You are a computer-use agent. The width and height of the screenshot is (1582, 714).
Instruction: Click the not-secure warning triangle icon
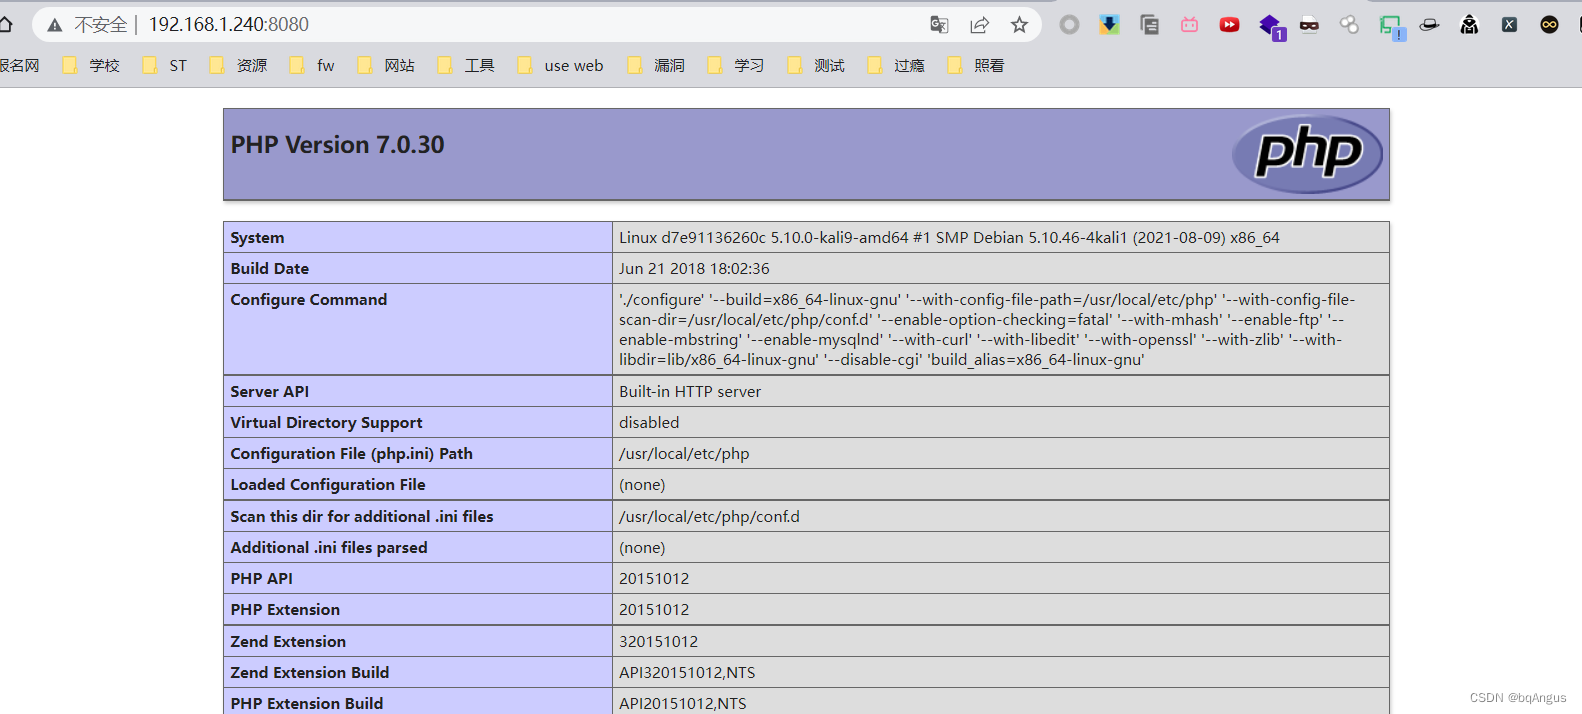click(55, 25)
